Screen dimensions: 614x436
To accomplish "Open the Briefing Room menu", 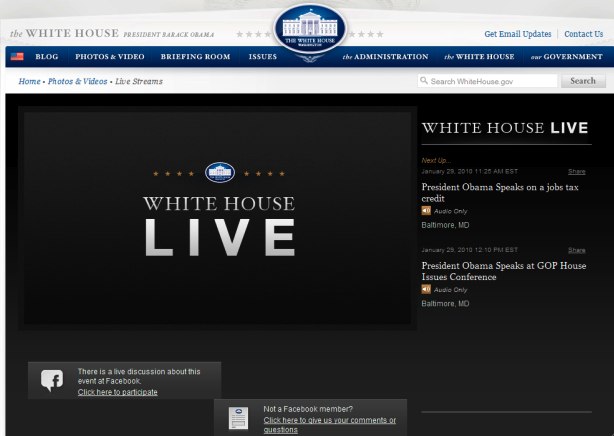I will pos(195,56).
